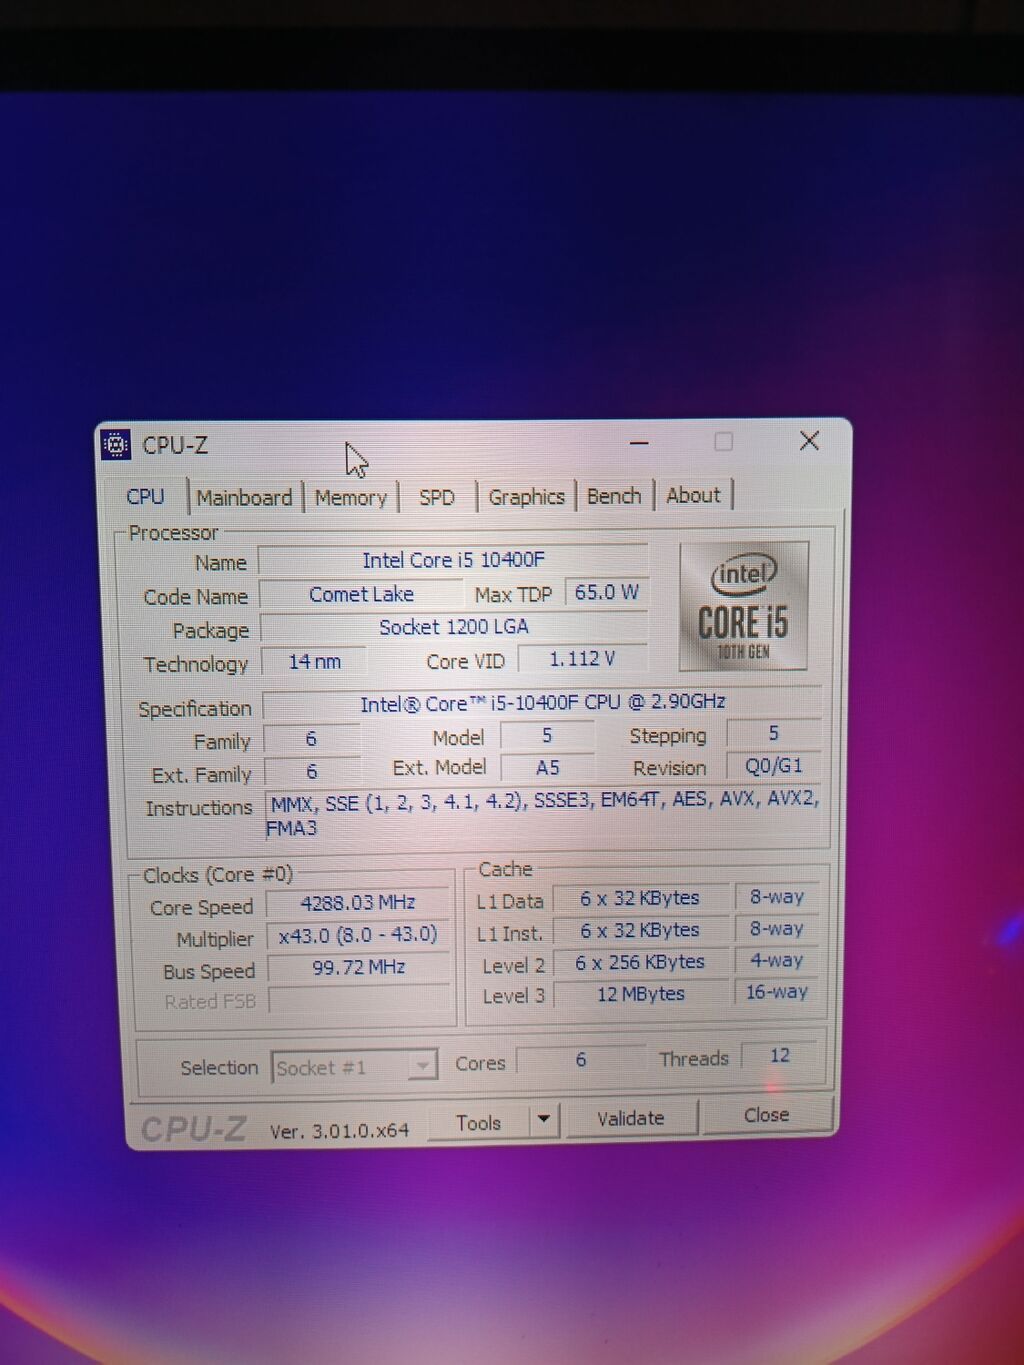Image resolution: width=1024 pixels, height=1365 pixels.
Task: Click the Stepping value 5
Action: pyautogui.click(x=773, y=734)
